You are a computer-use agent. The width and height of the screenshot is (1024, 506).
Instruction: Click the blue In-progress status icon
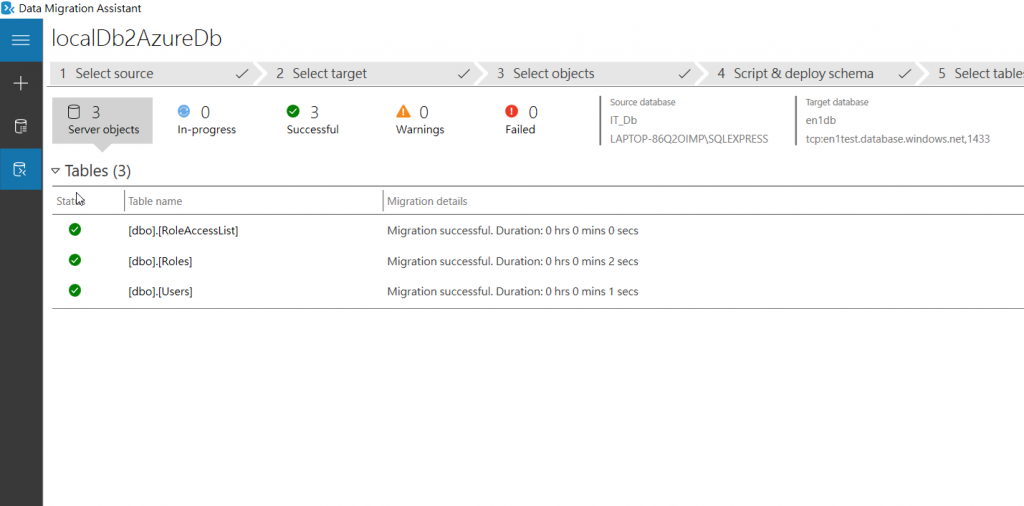(x=184, y=112)
